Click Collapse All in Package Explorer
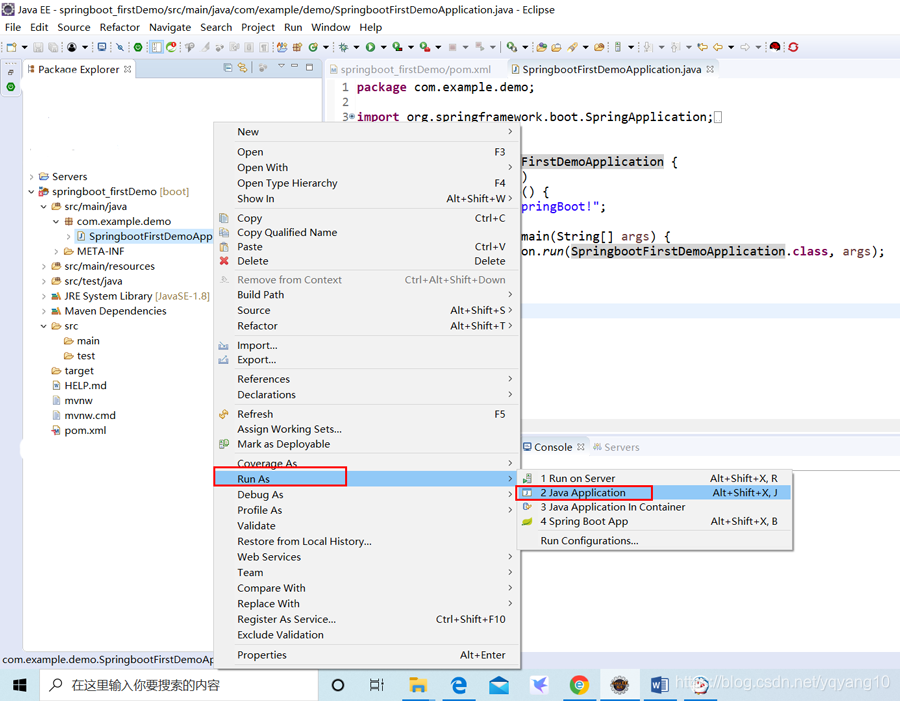This screenshot has width=900, height=701. (x=228, y=68)
